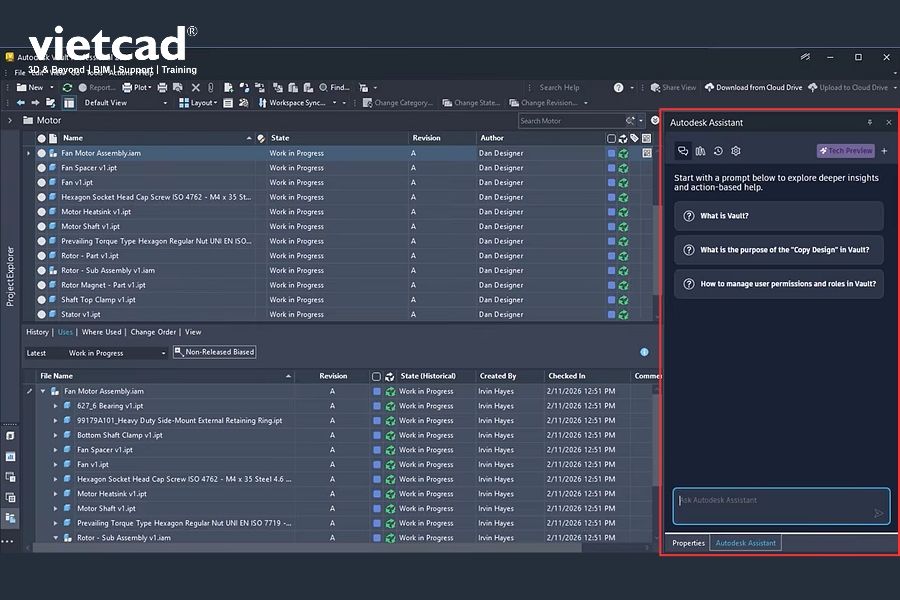The height and width of the screenshot is (600, 900).
Task: Open the History tab
Action: tap(37, 332)
